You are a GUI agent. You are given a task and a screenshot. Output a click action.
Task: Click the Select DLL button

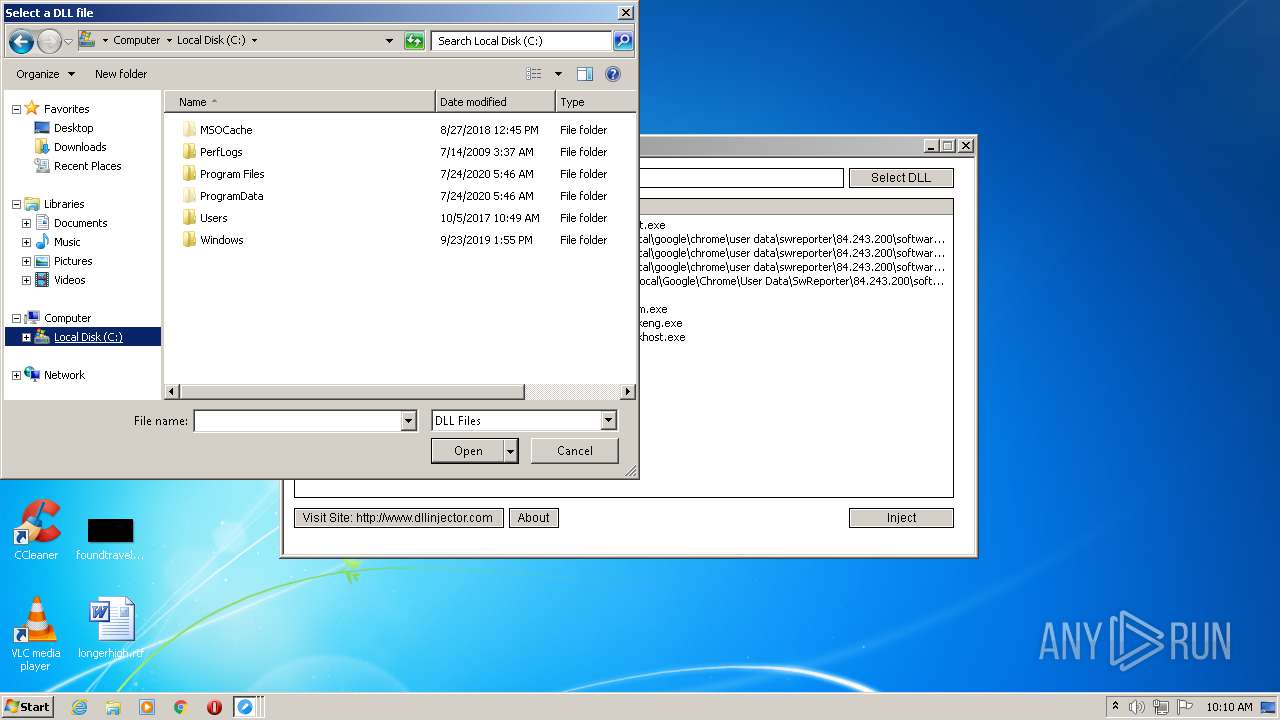(901, 178)
